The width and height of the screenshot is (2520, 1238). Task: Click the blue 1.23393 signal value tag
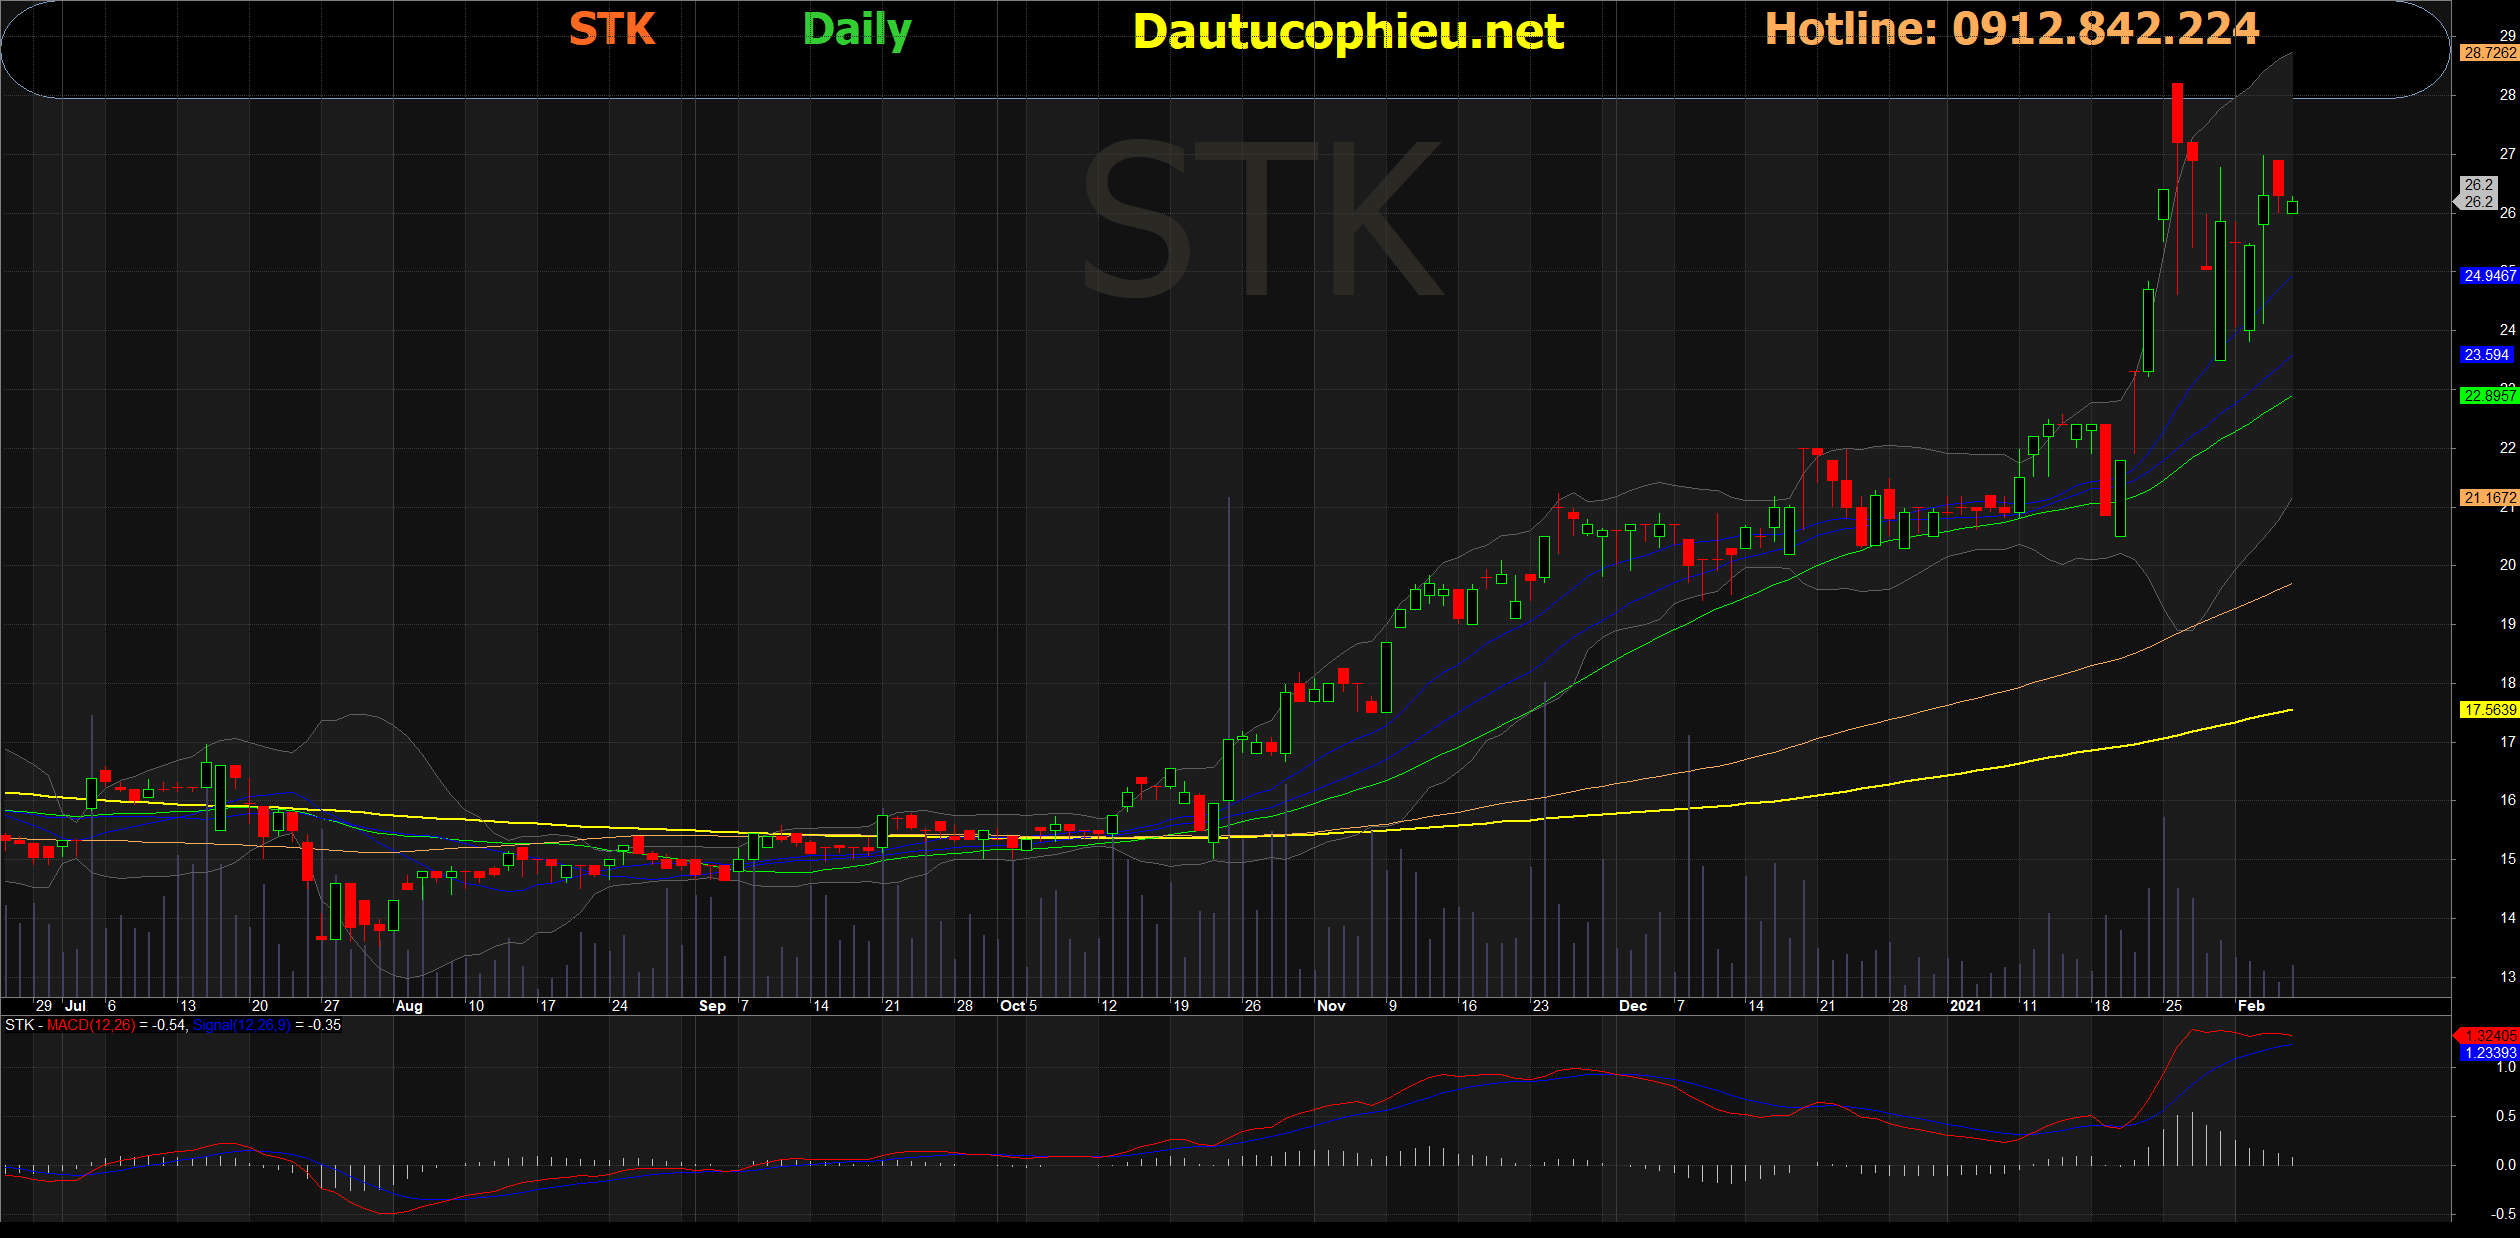tap(2489, 1053)
